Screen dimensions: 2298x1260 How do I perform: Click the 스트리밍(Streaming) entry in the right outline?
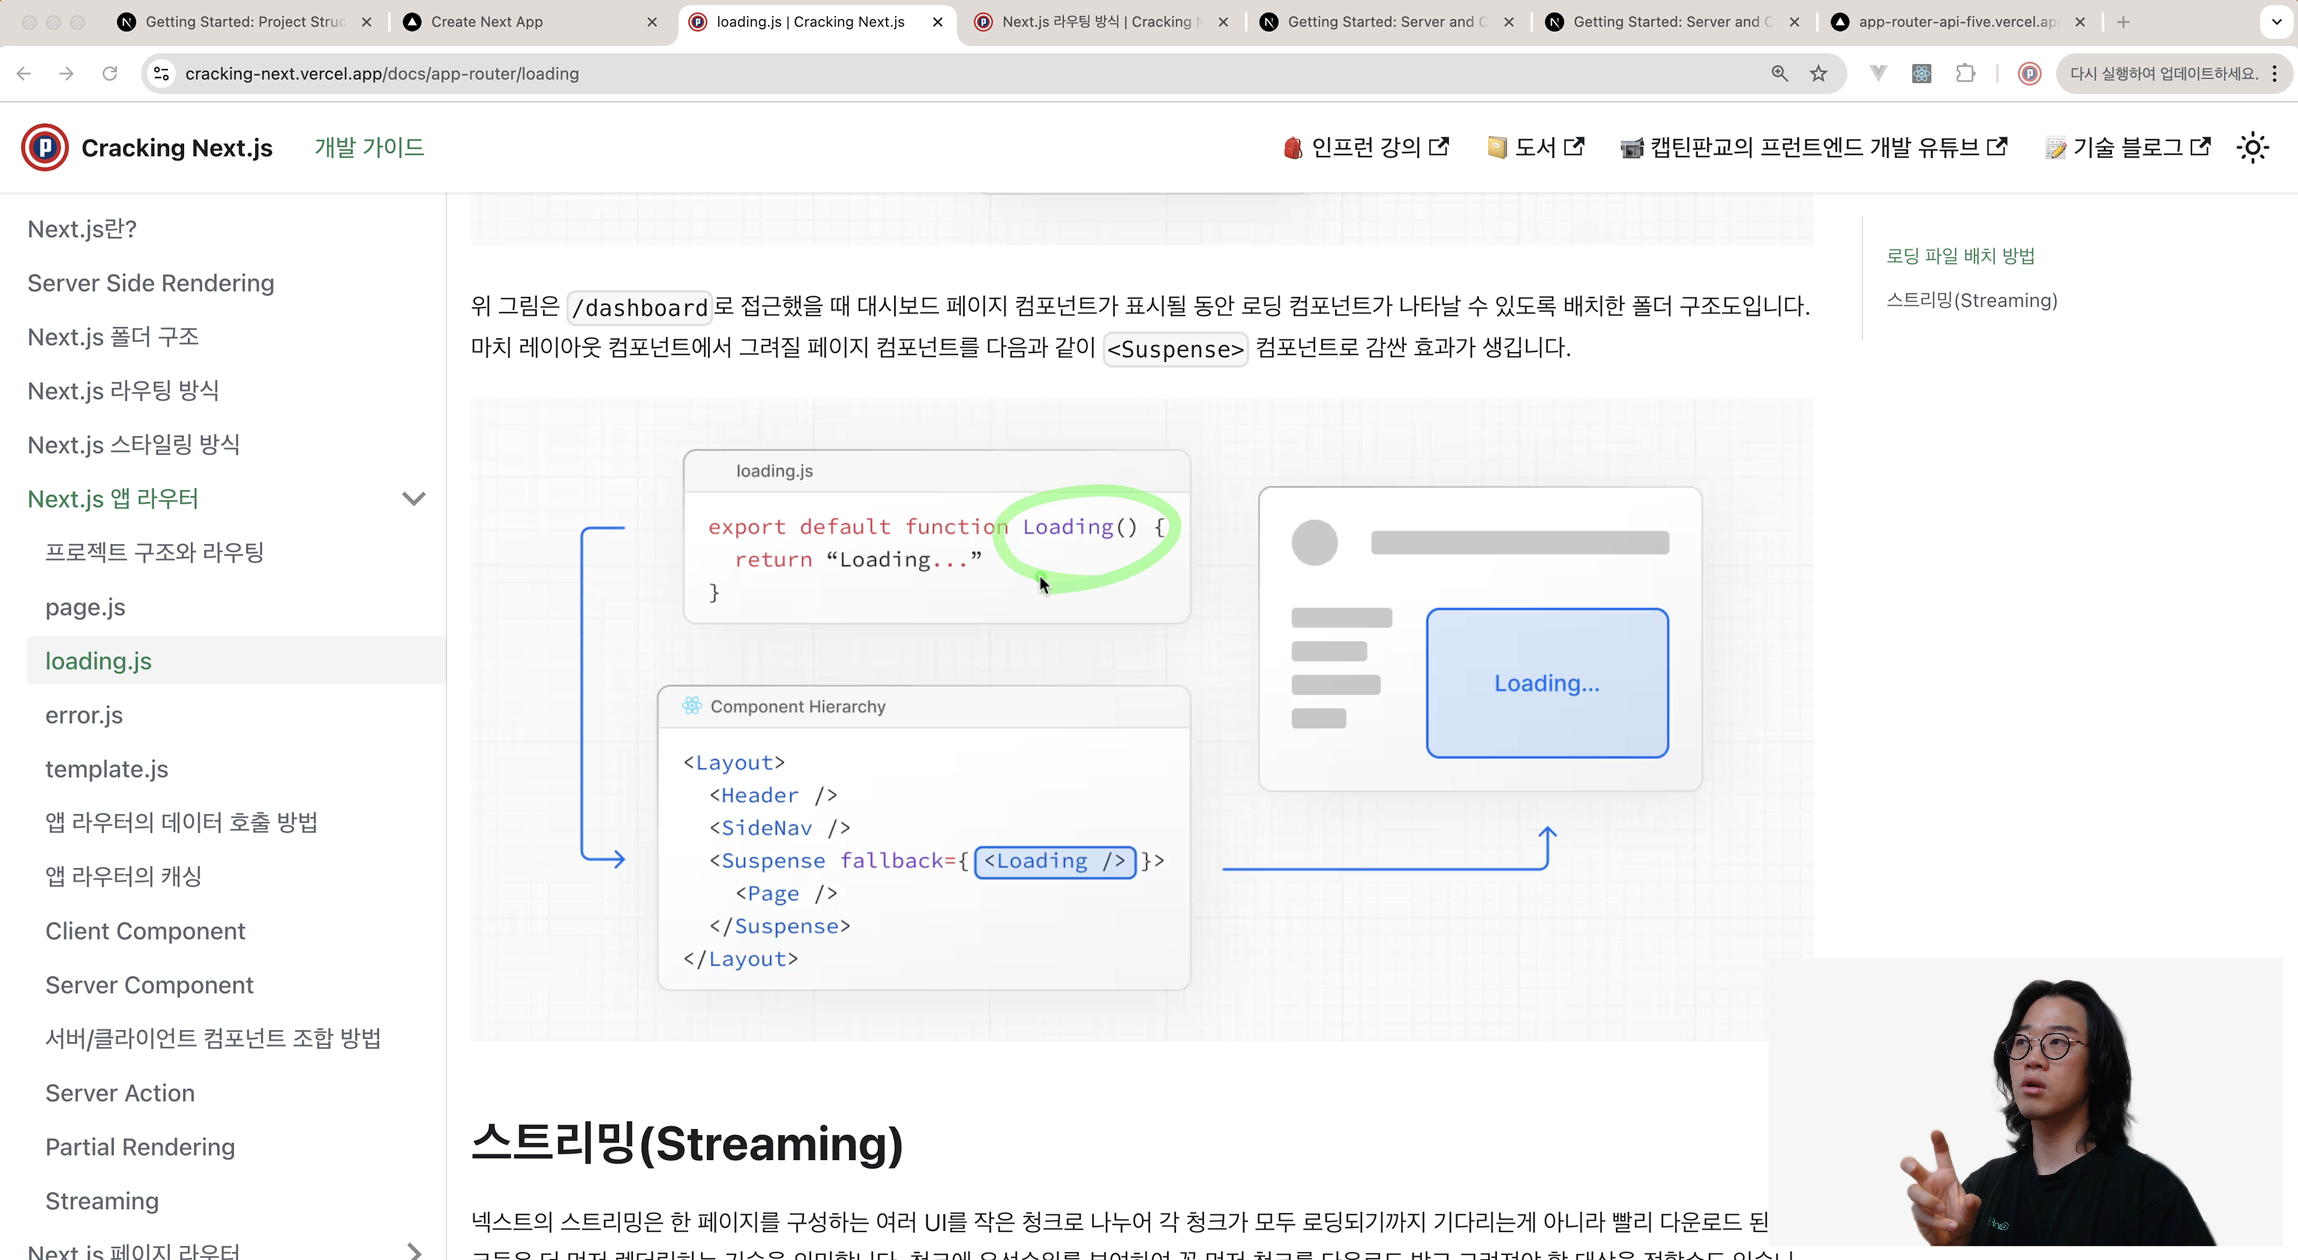(1971, 300)
